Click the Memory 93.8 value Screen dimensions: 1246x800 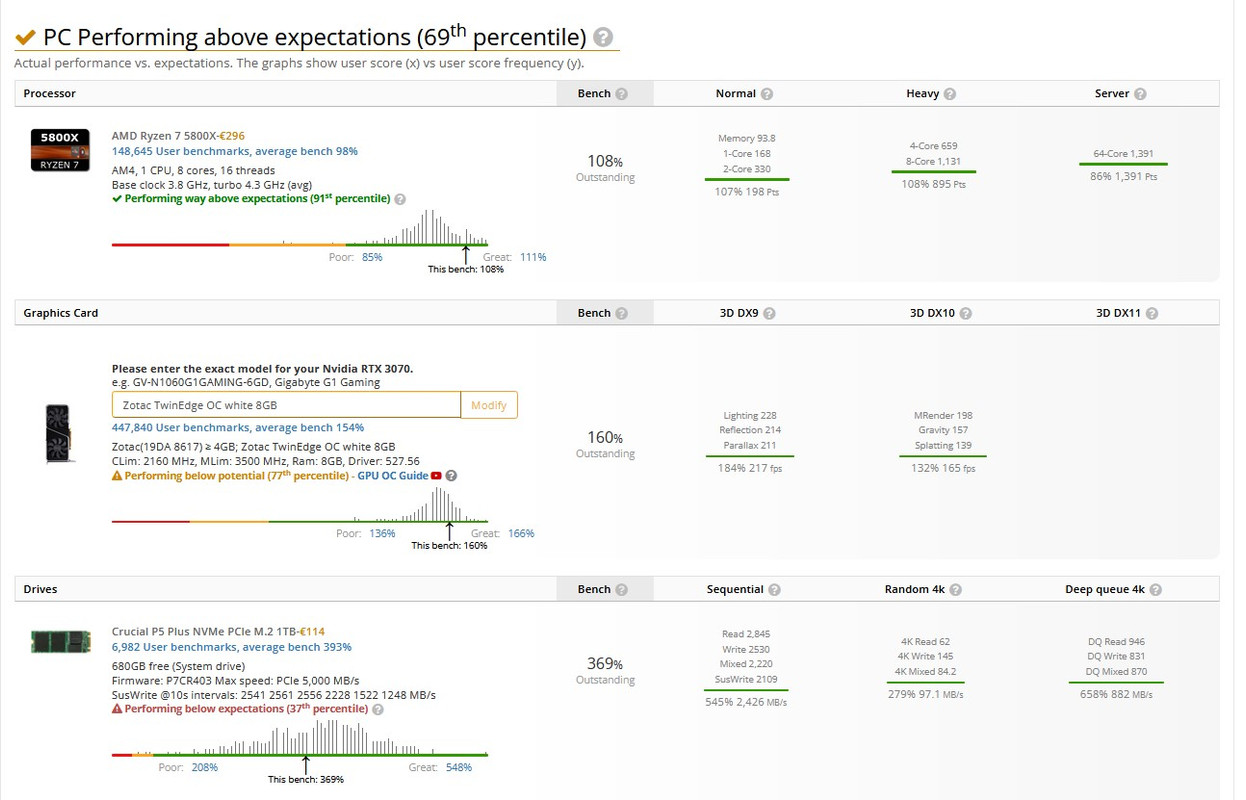tap(746, 139)
